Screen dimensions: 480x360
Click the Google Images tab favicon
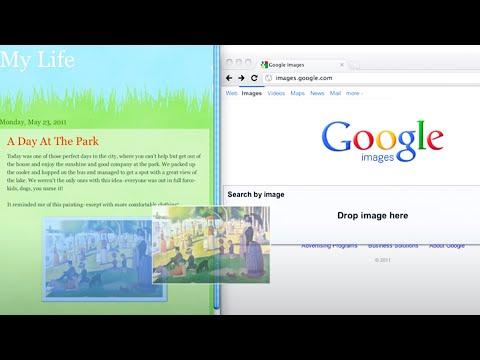(264, 65)
